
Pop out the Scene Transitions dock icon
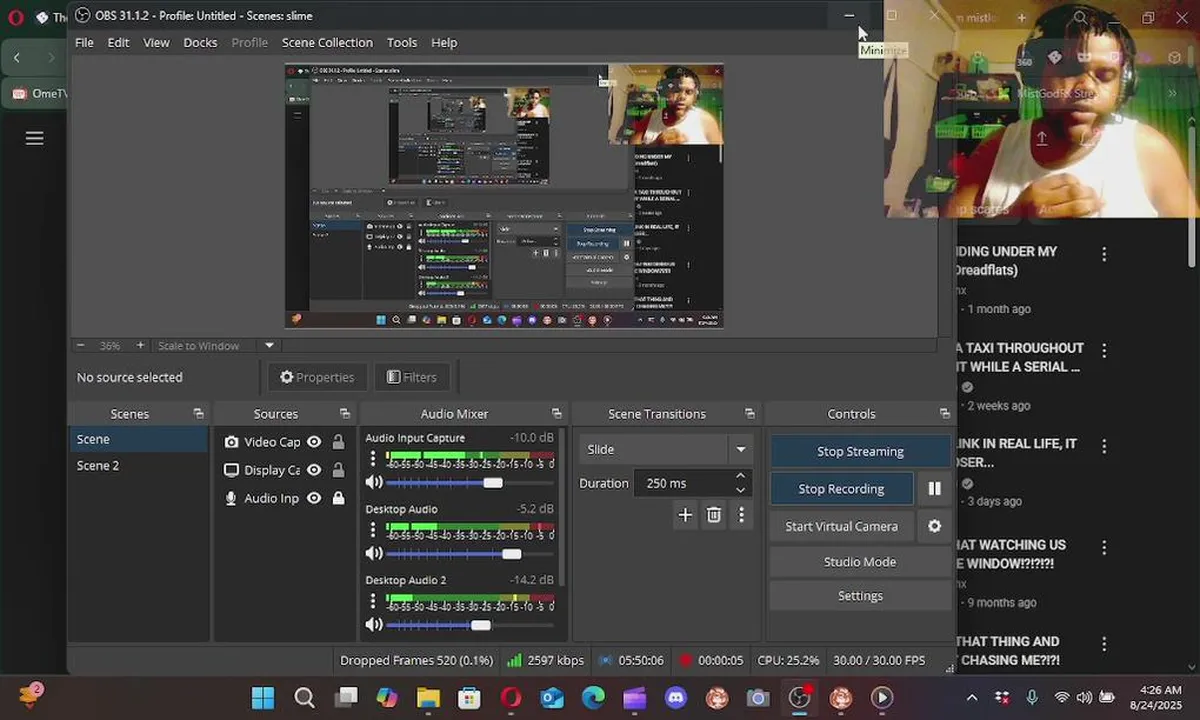pyautogui.click(x=750, y=414)
